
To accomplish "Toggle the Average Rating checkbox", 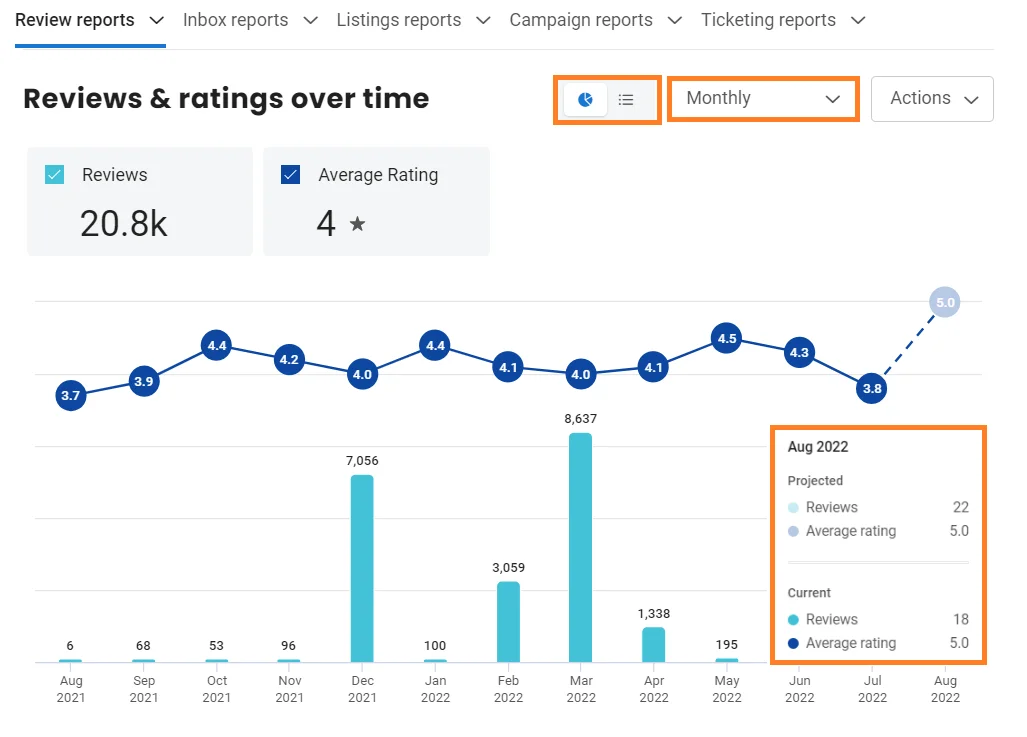I will pyautogui.click(x=292, y=175).
